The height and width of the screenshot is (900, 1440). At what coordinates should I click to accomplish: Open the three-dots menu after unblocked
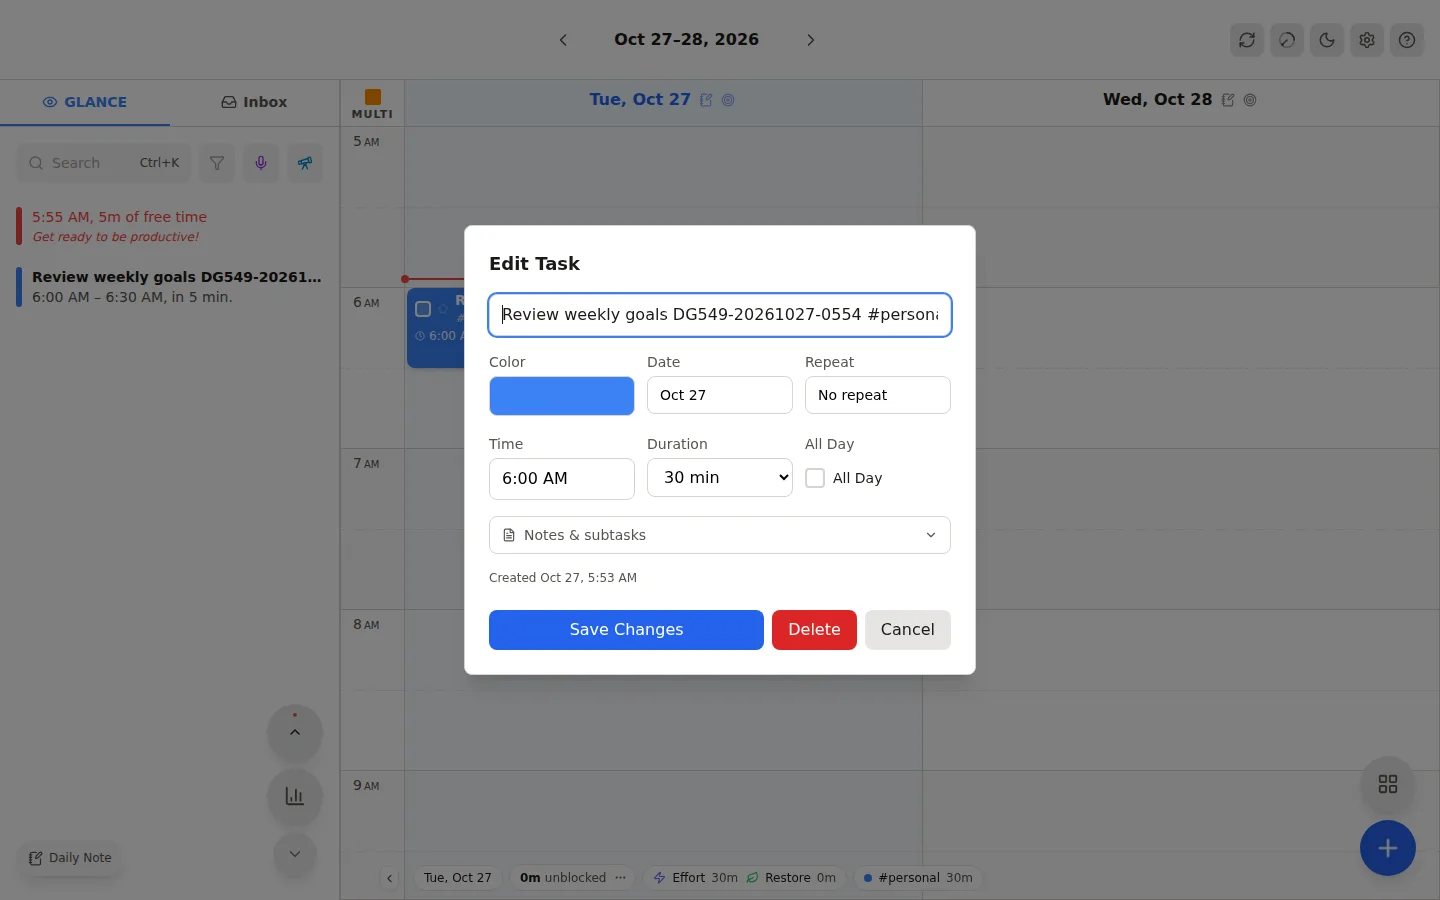[x=621, y=878]
